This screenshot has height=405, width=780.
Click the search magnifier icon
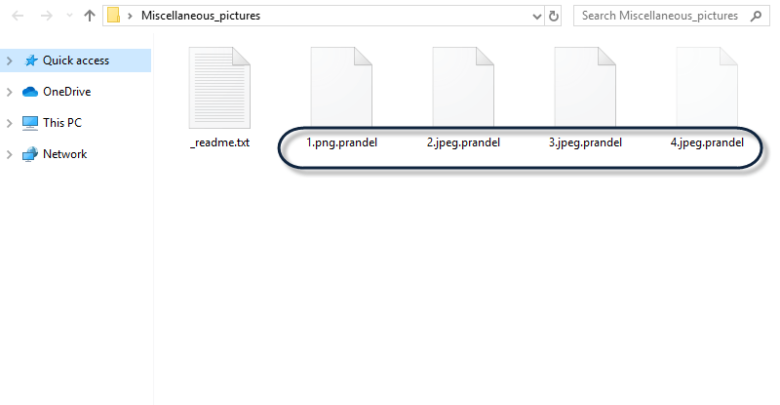point(756,16)
